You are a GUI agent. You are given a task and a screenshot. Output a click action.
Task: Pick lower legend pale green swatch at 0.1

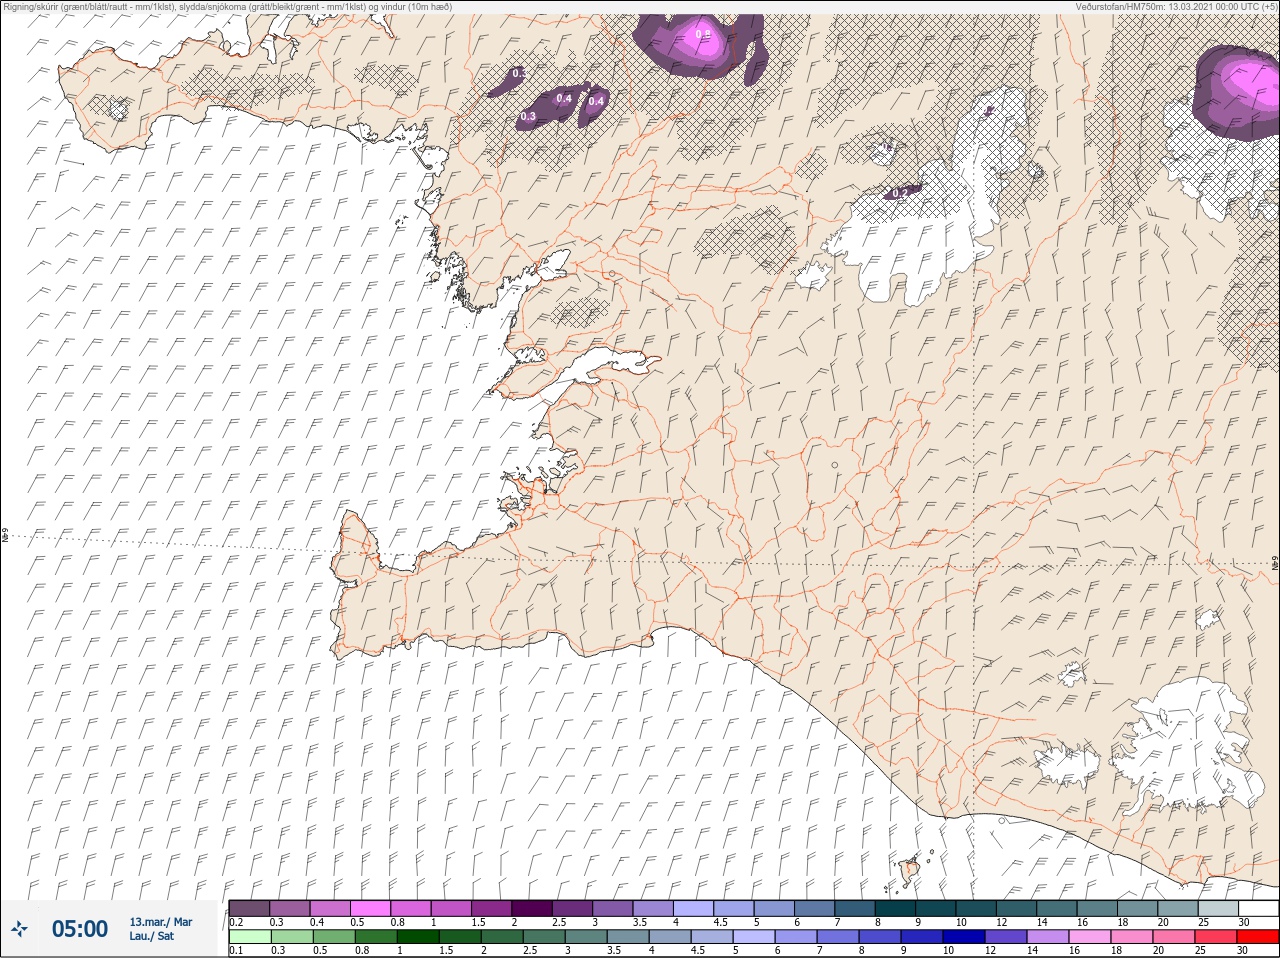(x=249, y=936)
